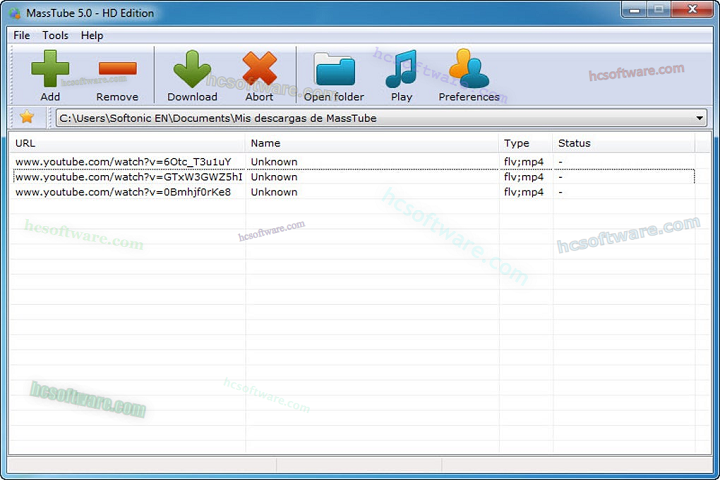Open the File menu

tap(22, 35)
